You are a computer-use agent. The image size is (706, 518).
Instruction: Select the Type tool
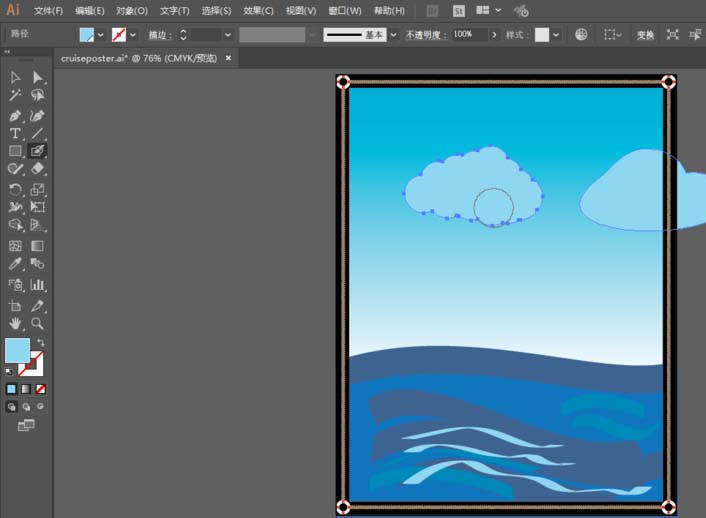coord(15,133)
